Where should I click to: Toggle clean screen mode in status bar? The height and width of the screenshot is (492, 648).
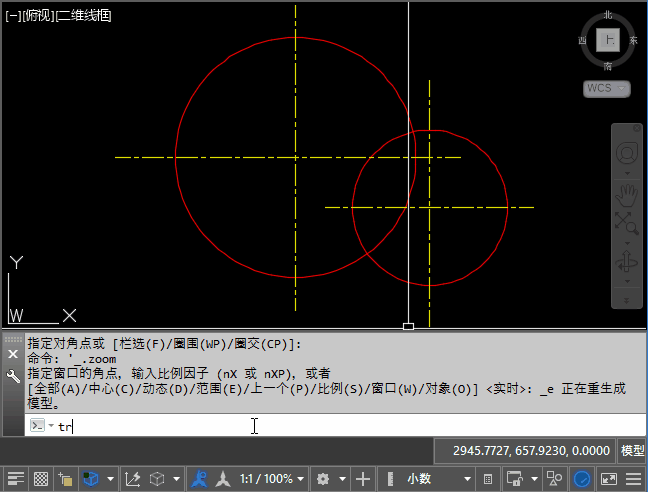[608, 479]
